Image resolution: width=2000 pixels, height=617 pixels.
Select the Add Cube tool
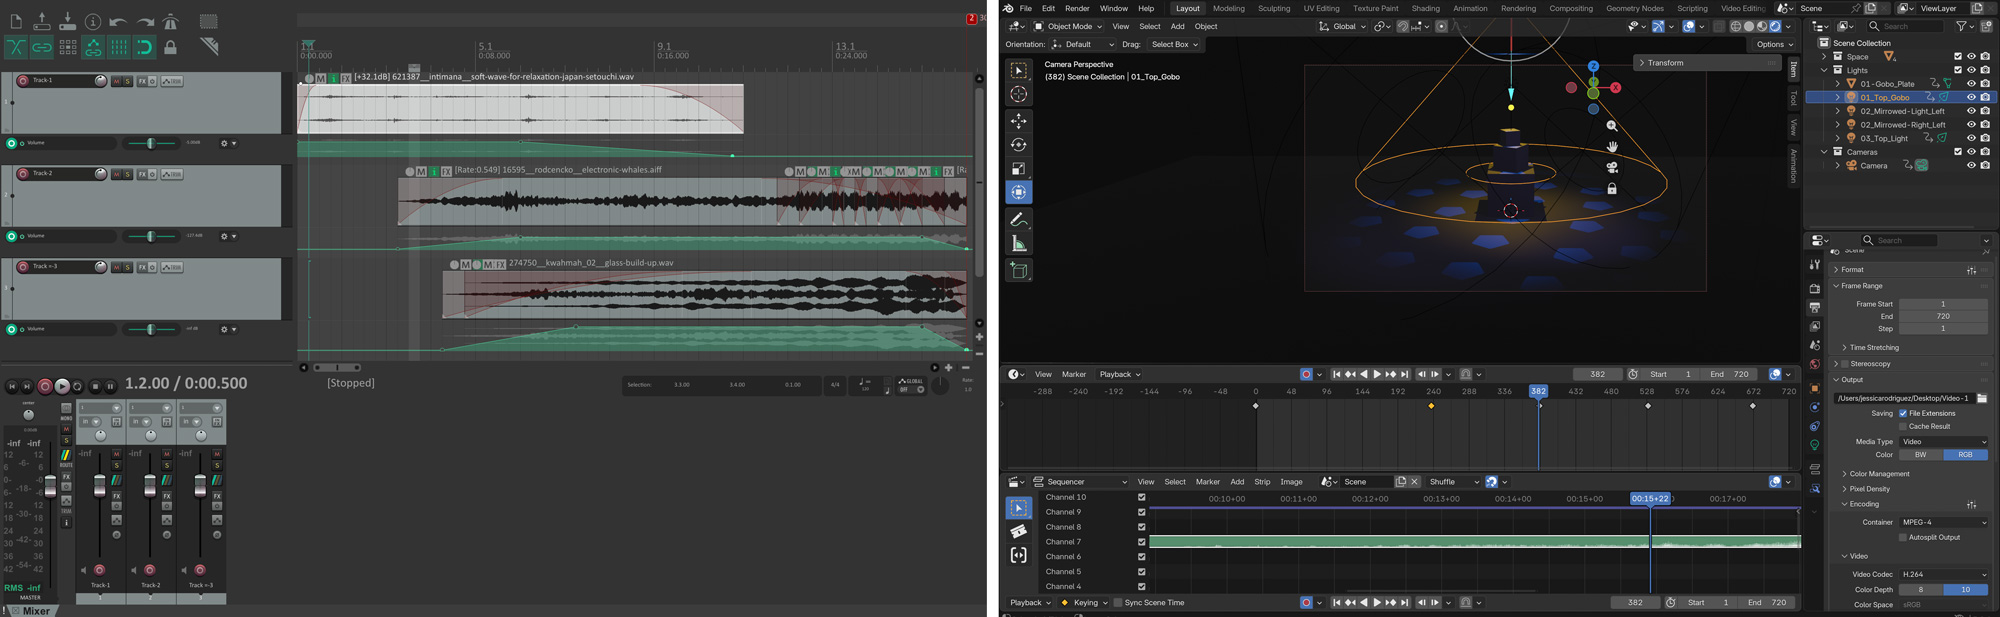click(1018, 270)
